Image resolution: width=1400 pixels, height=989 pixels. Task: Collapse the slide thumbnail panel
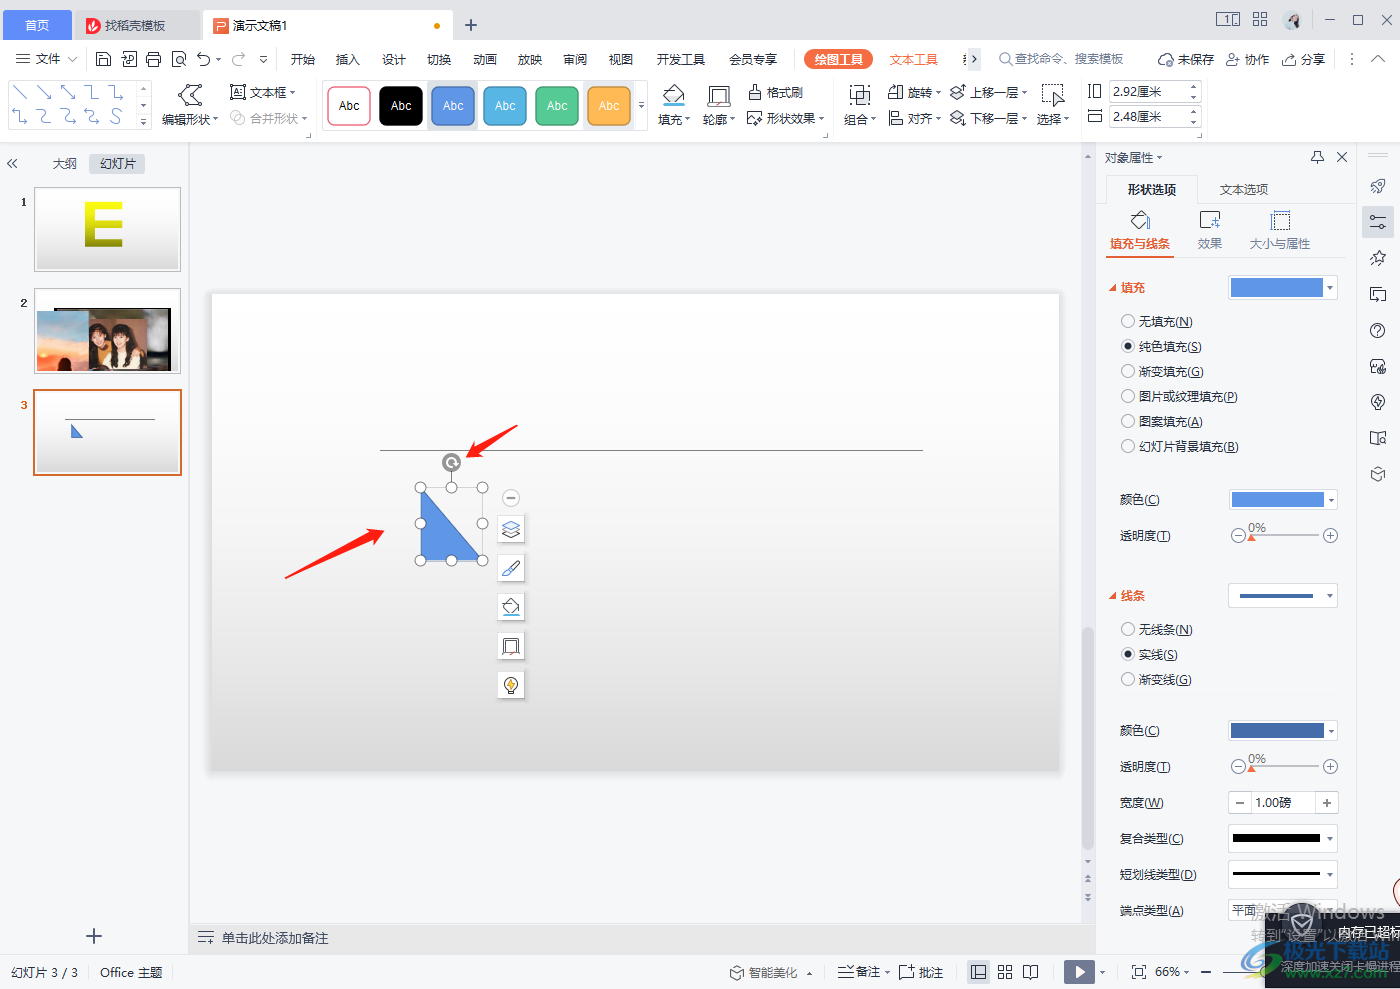pos(12,163)
